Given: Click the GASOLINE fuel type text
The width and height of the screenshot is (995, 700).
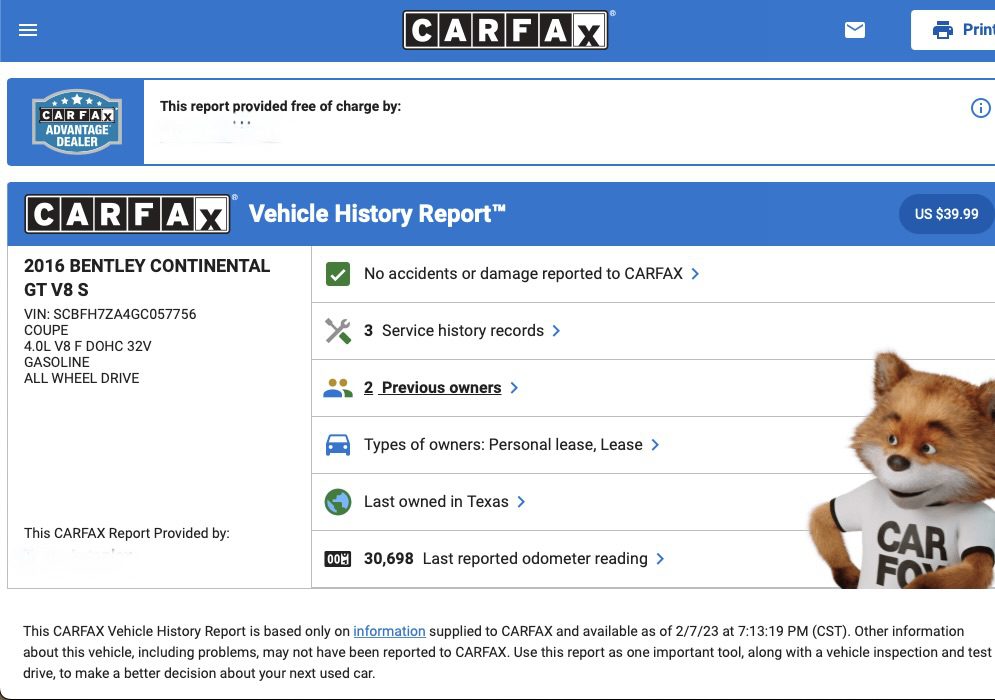Looking at the screenshot, I should point(56,362).
